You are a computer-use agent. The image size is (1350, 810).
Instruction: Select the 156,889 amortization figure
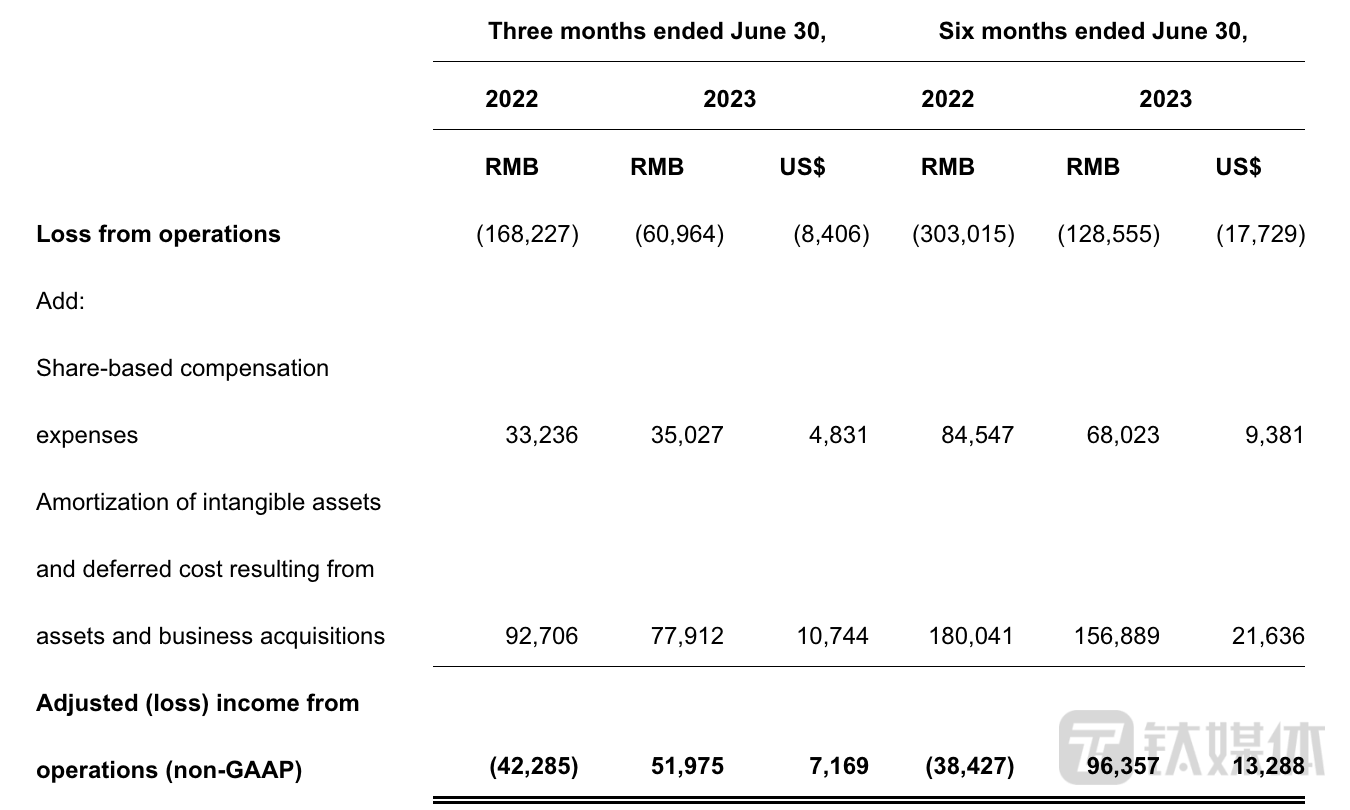(x=1116, y=636)
